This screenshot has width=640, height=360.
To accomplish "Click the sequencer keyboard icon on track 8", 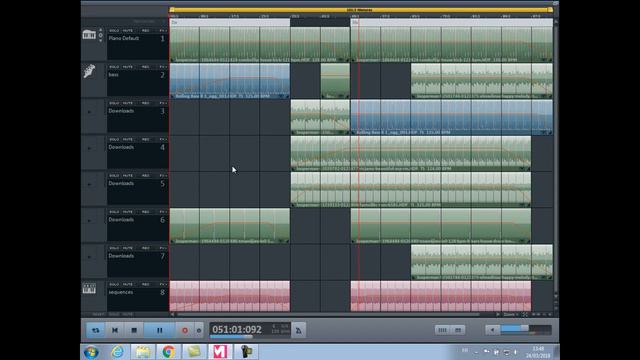I will [89, 289].
